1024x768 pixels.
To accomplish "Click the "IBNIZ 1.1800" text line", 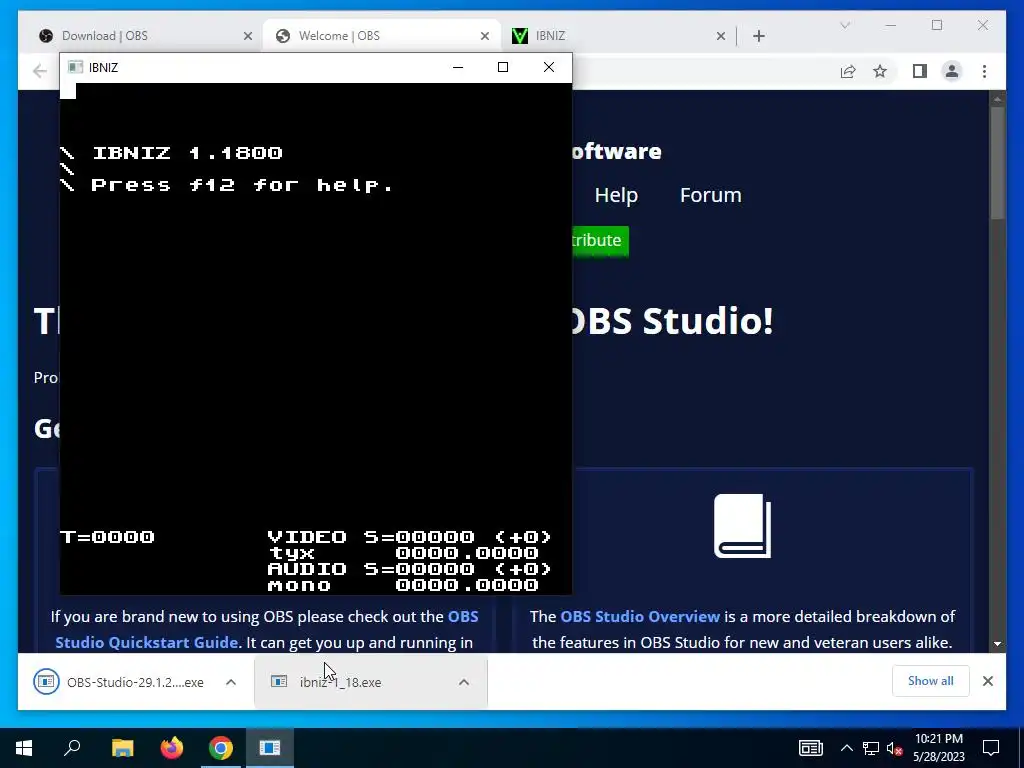I will tap(187, 153).
